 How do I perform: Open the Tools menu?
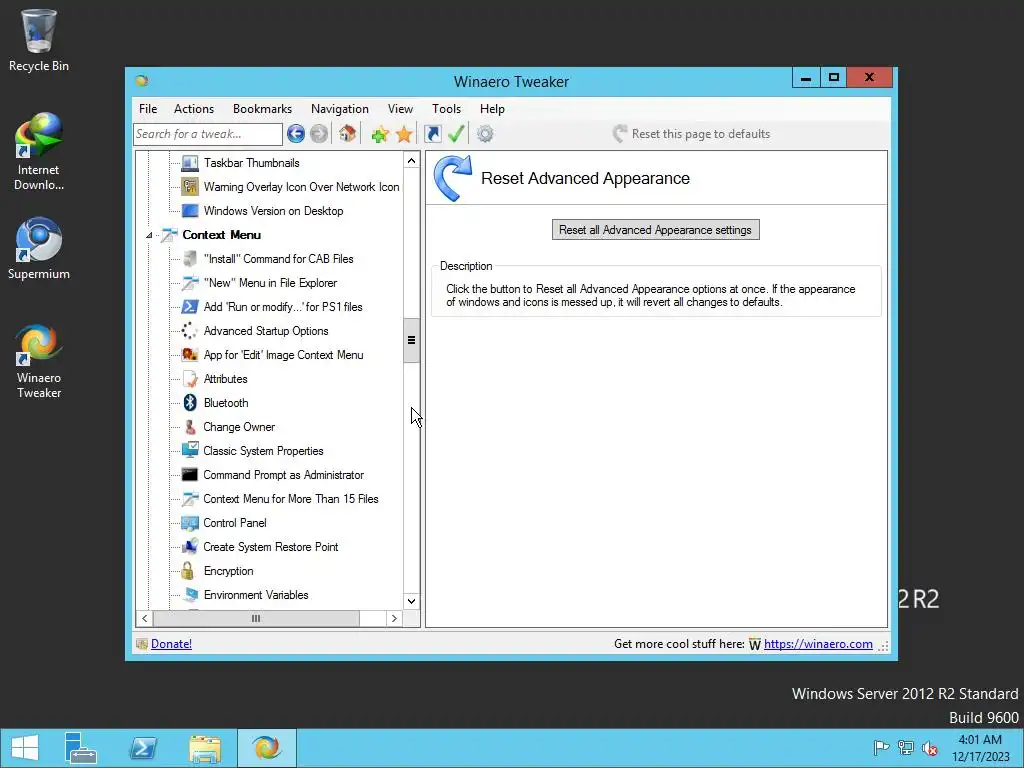click(447, 109)
